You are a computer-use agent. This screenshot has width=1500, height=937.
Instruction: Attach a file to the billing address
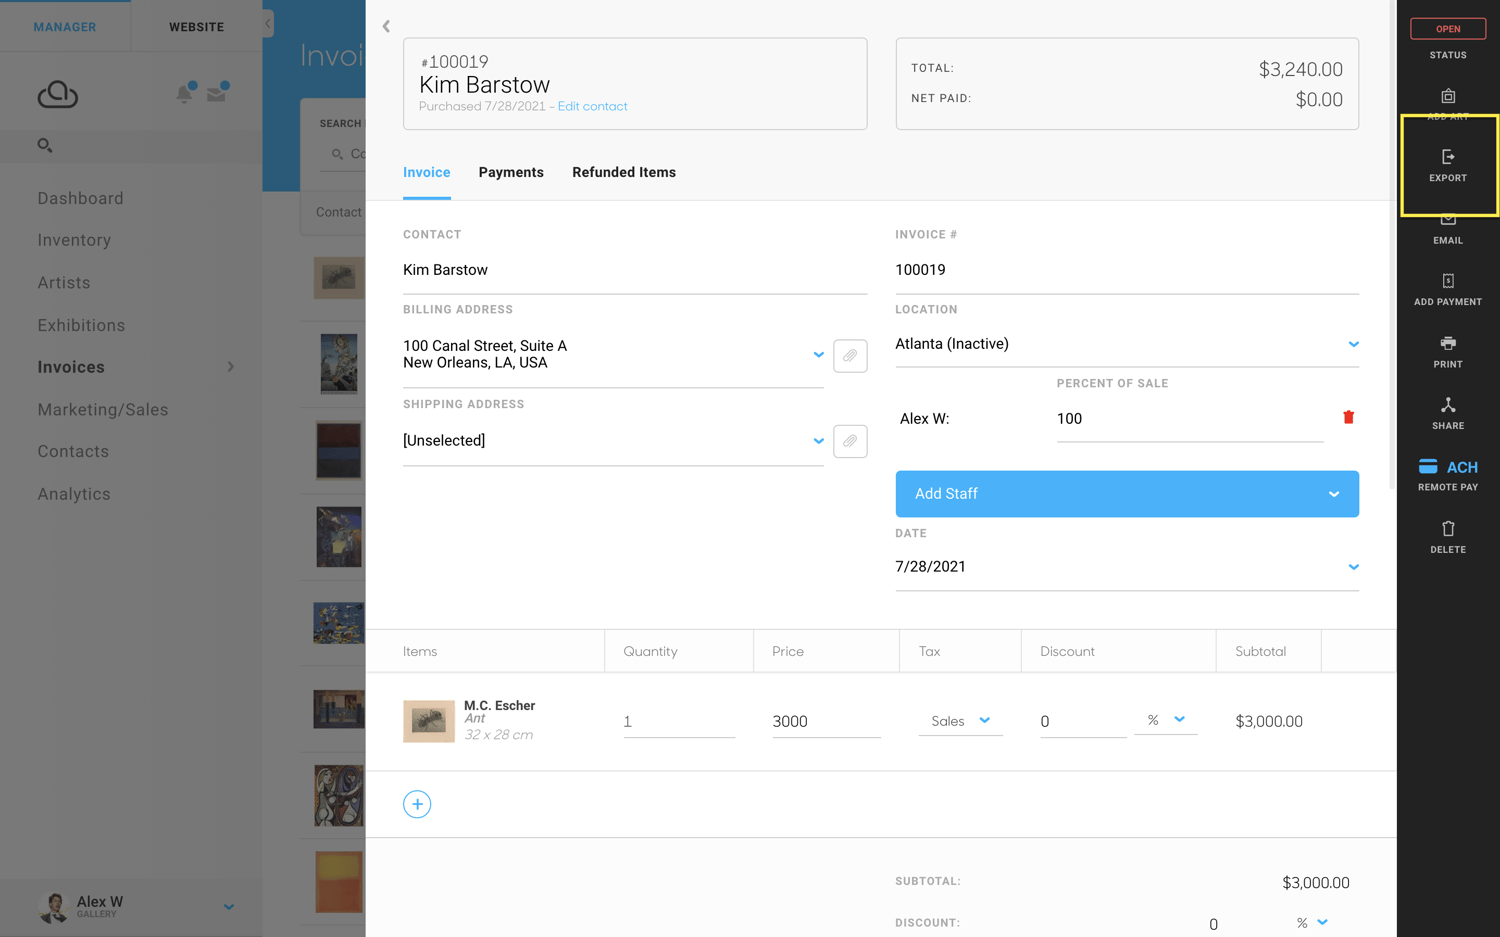click(x=850, y=355)
